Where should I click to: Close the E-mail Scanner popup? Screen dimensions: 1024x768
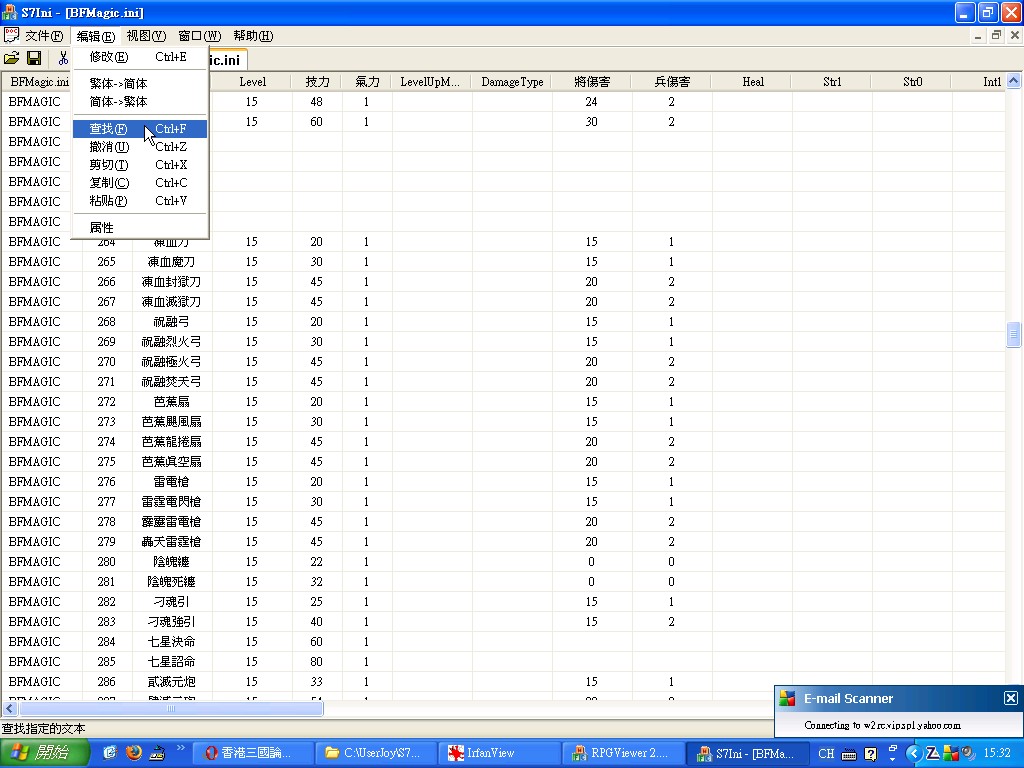[x=1010, y=698]
